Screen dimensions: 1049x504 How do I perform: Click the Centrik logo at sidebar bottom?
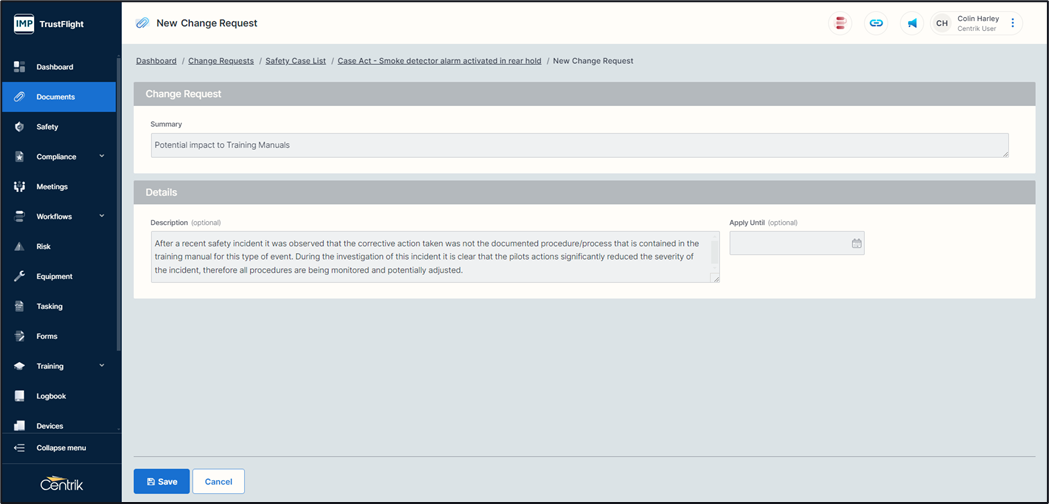click(62, 483)
